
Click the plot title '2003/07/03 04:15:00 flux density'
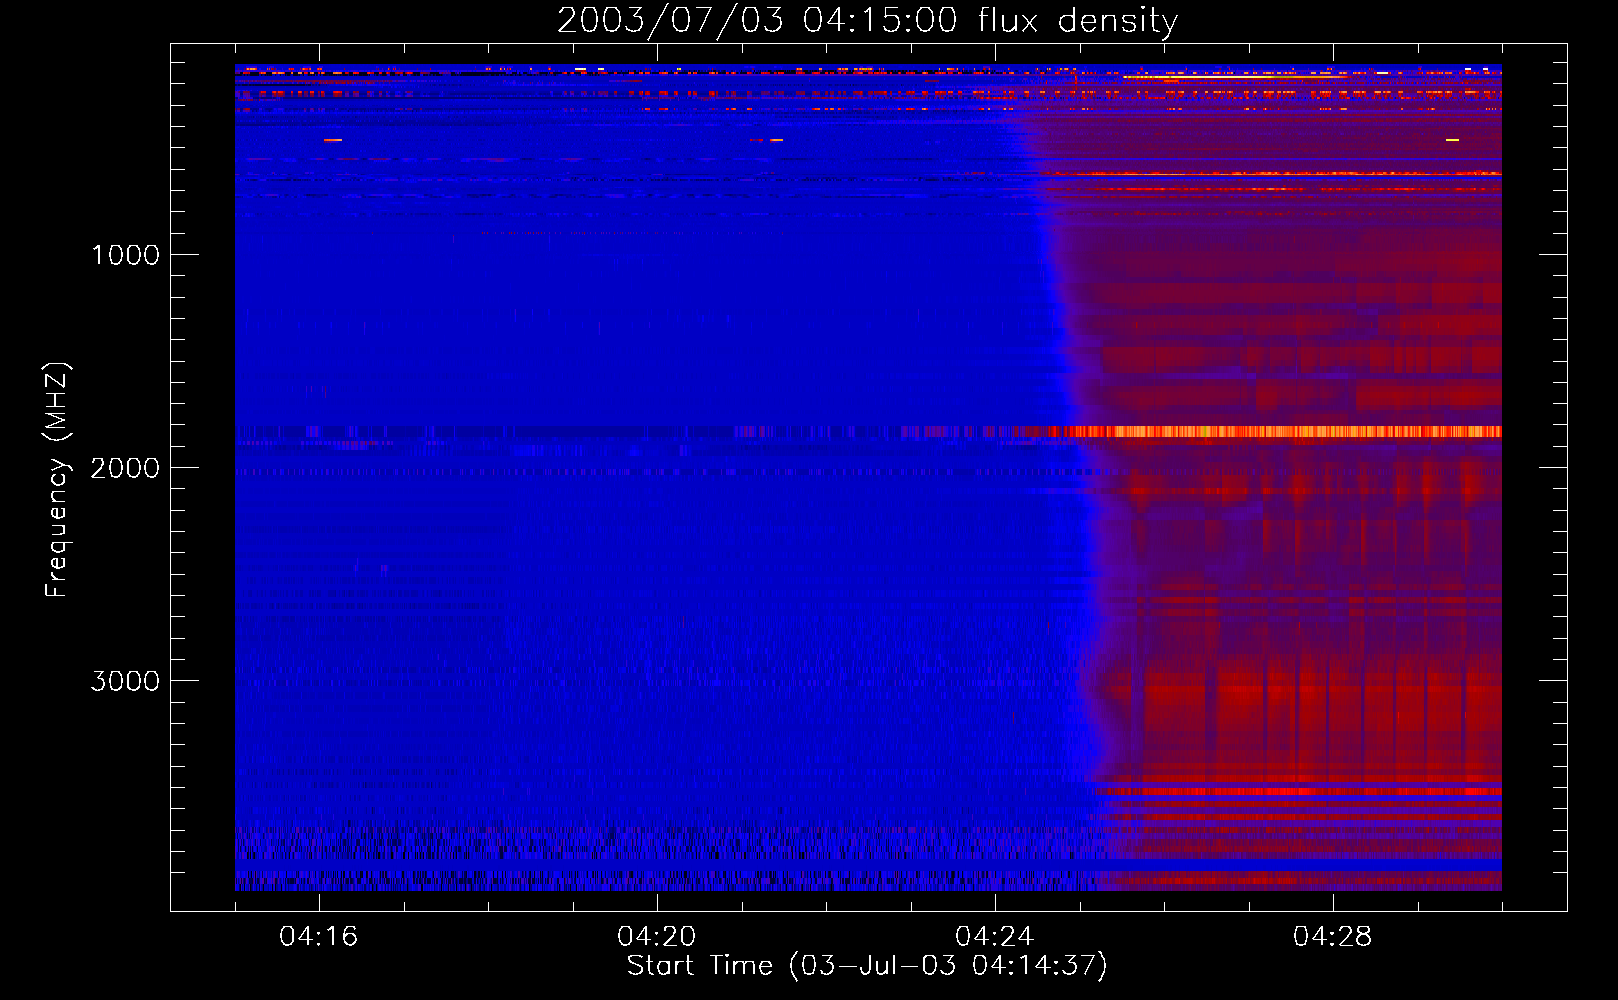coord(867,20)
